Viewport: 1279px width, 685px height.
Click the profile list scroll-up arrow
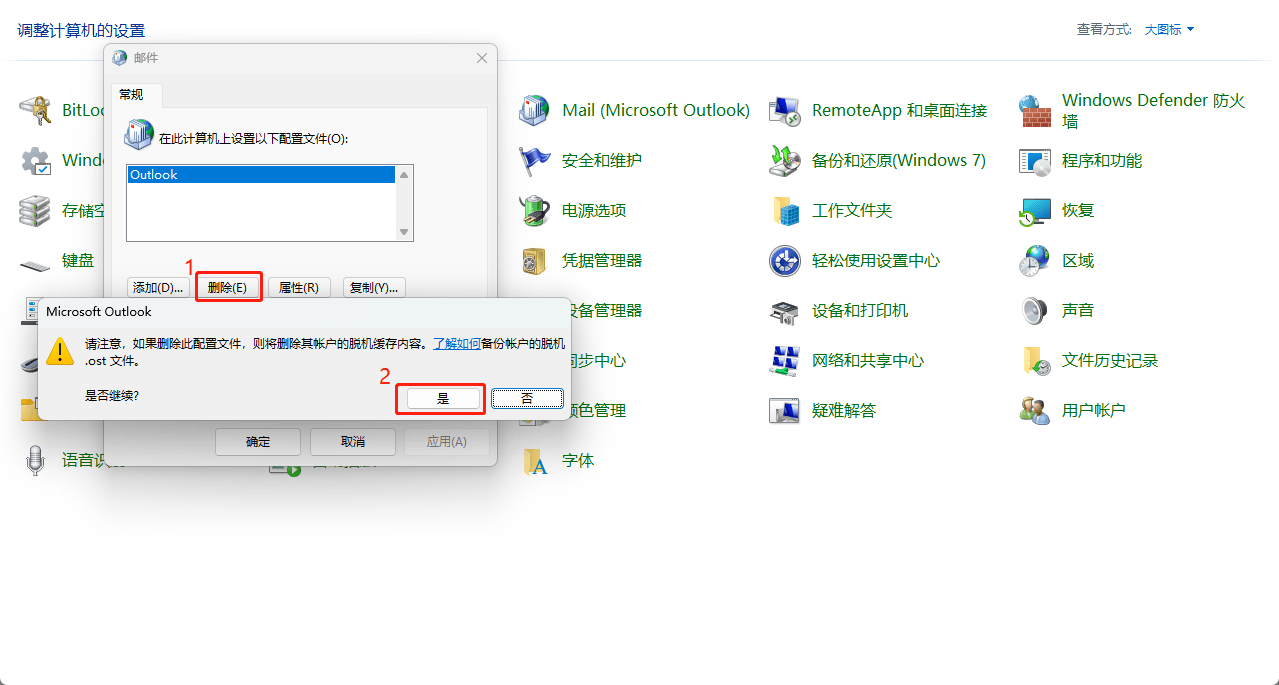404,175
